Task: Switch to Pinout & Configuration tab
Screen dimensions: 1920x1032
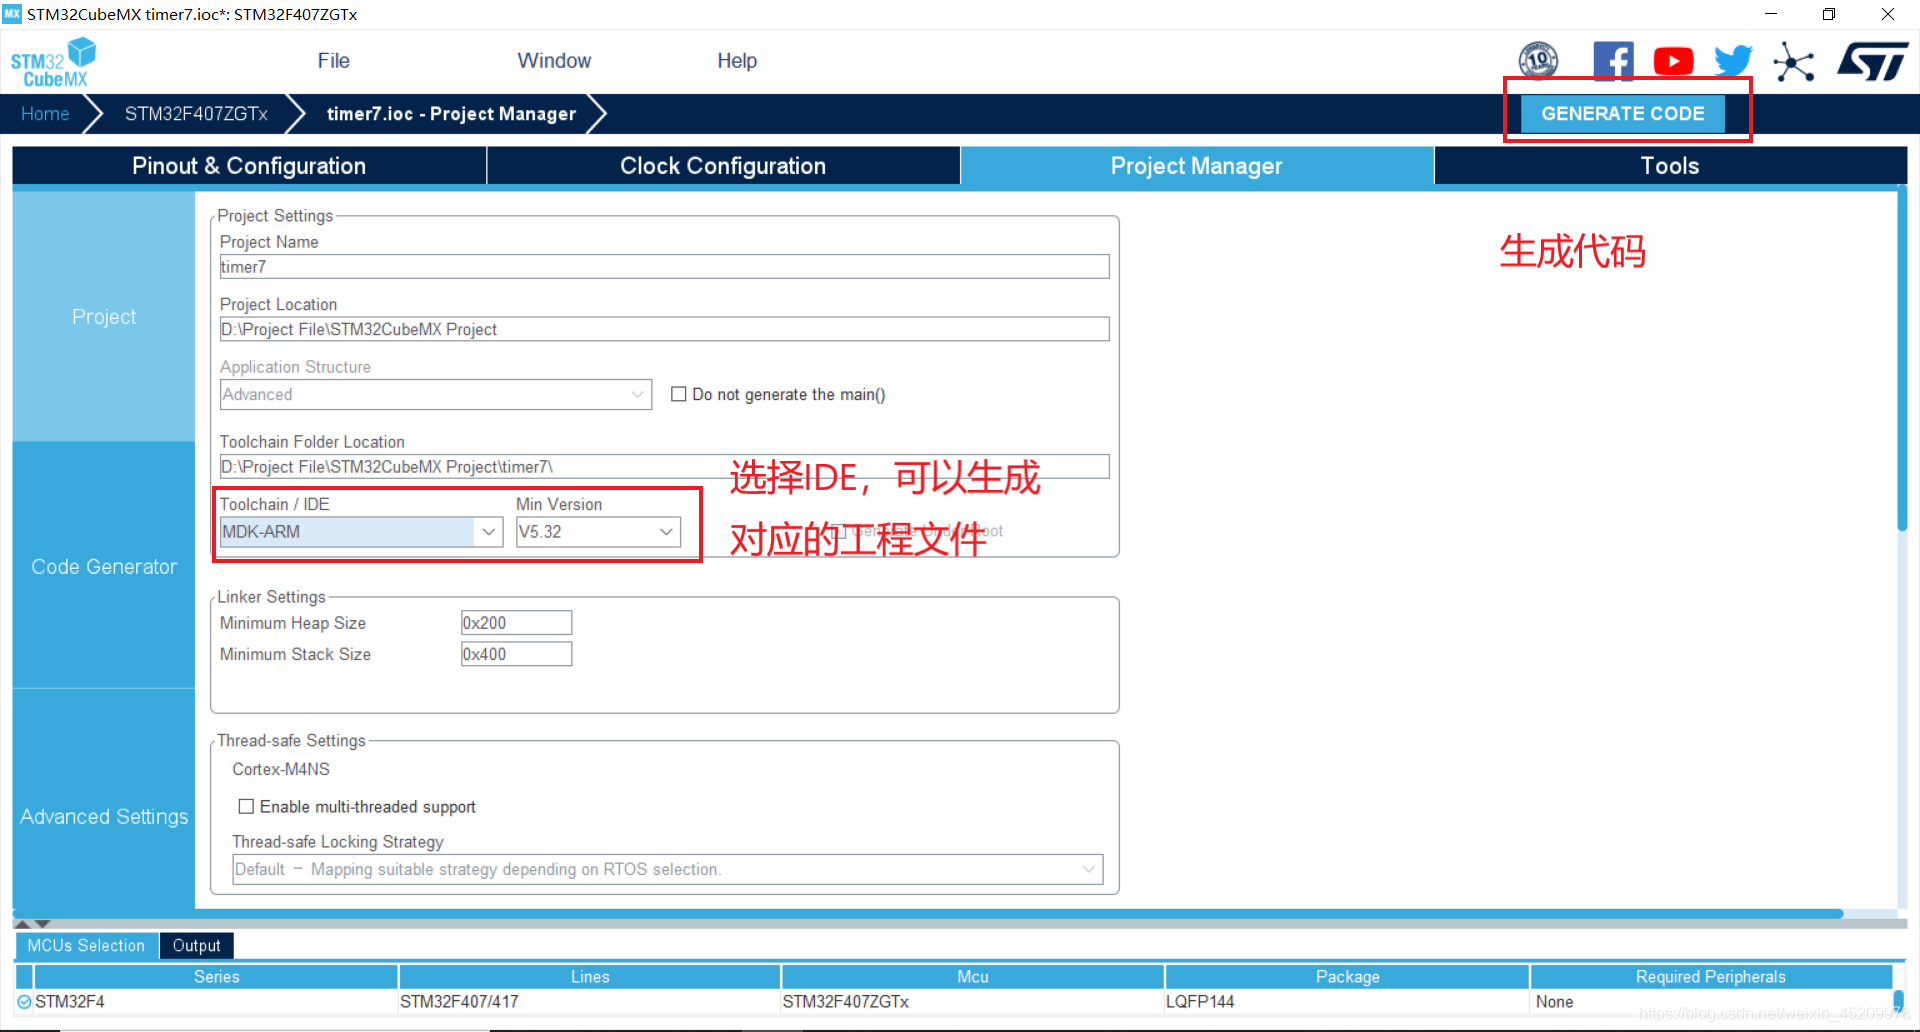Action: click(x=249, y=166)
